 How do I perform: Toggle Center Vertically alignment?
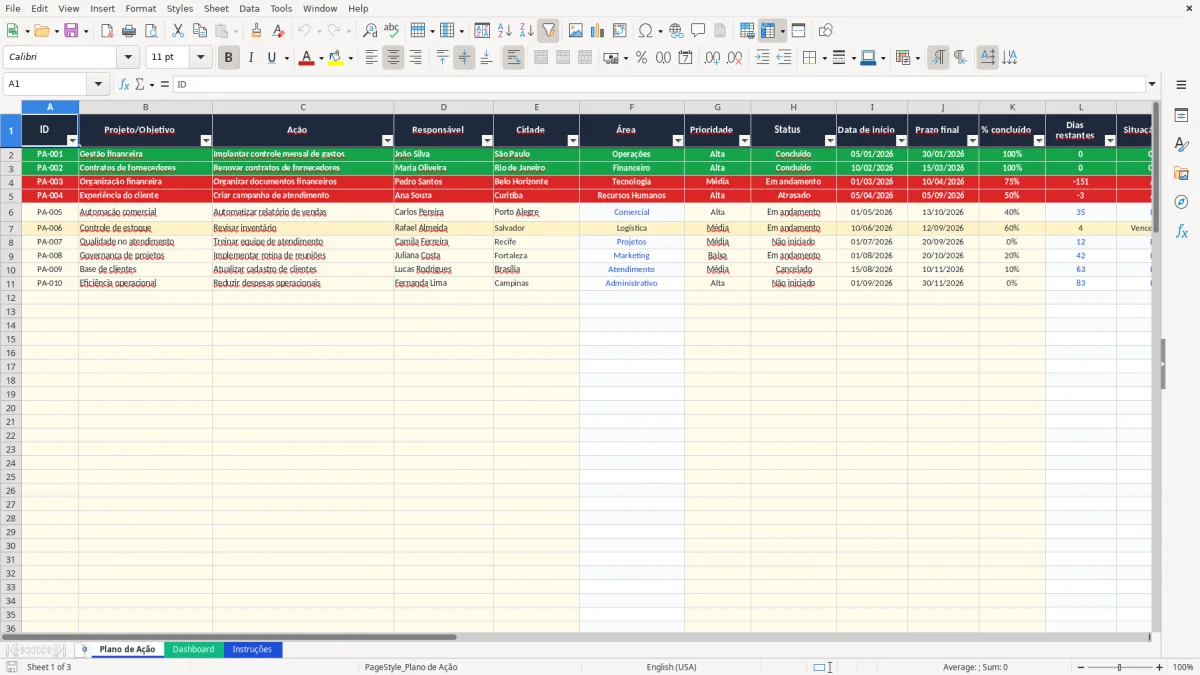[464, 58]
